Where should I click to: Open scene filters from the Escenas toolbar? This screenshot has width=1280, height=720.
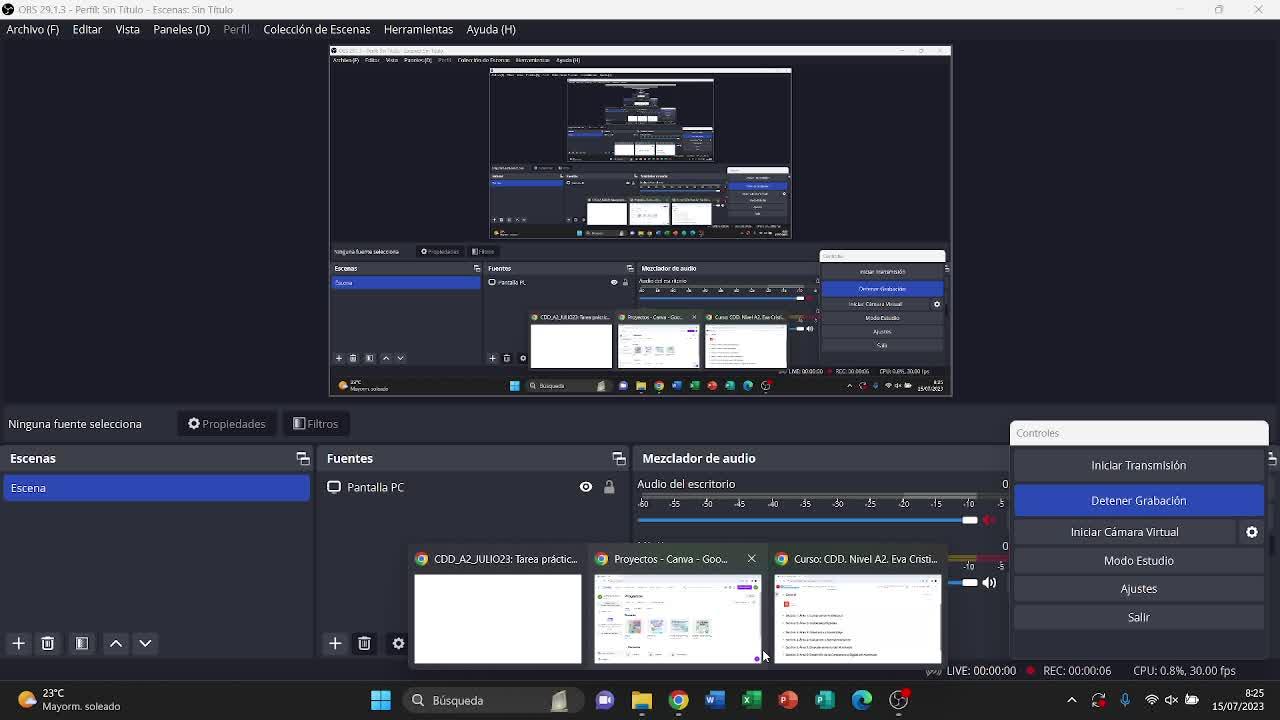(82, 644)
